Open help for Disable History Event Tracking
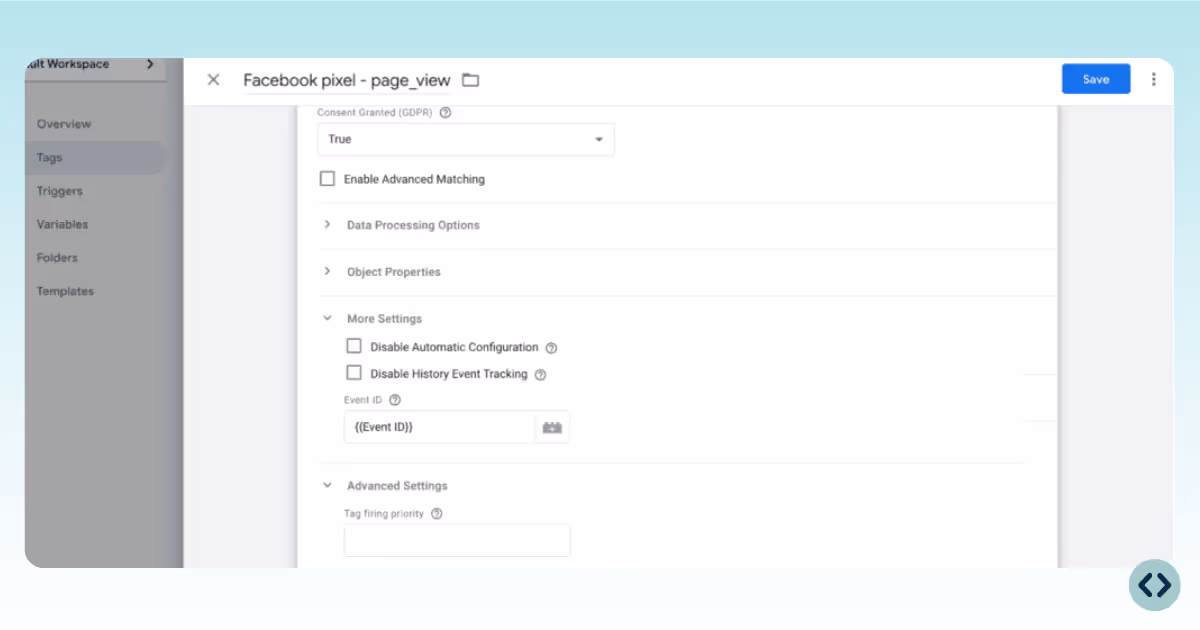The height and width of the screenshot is (630, 1200). pos(540,375)
